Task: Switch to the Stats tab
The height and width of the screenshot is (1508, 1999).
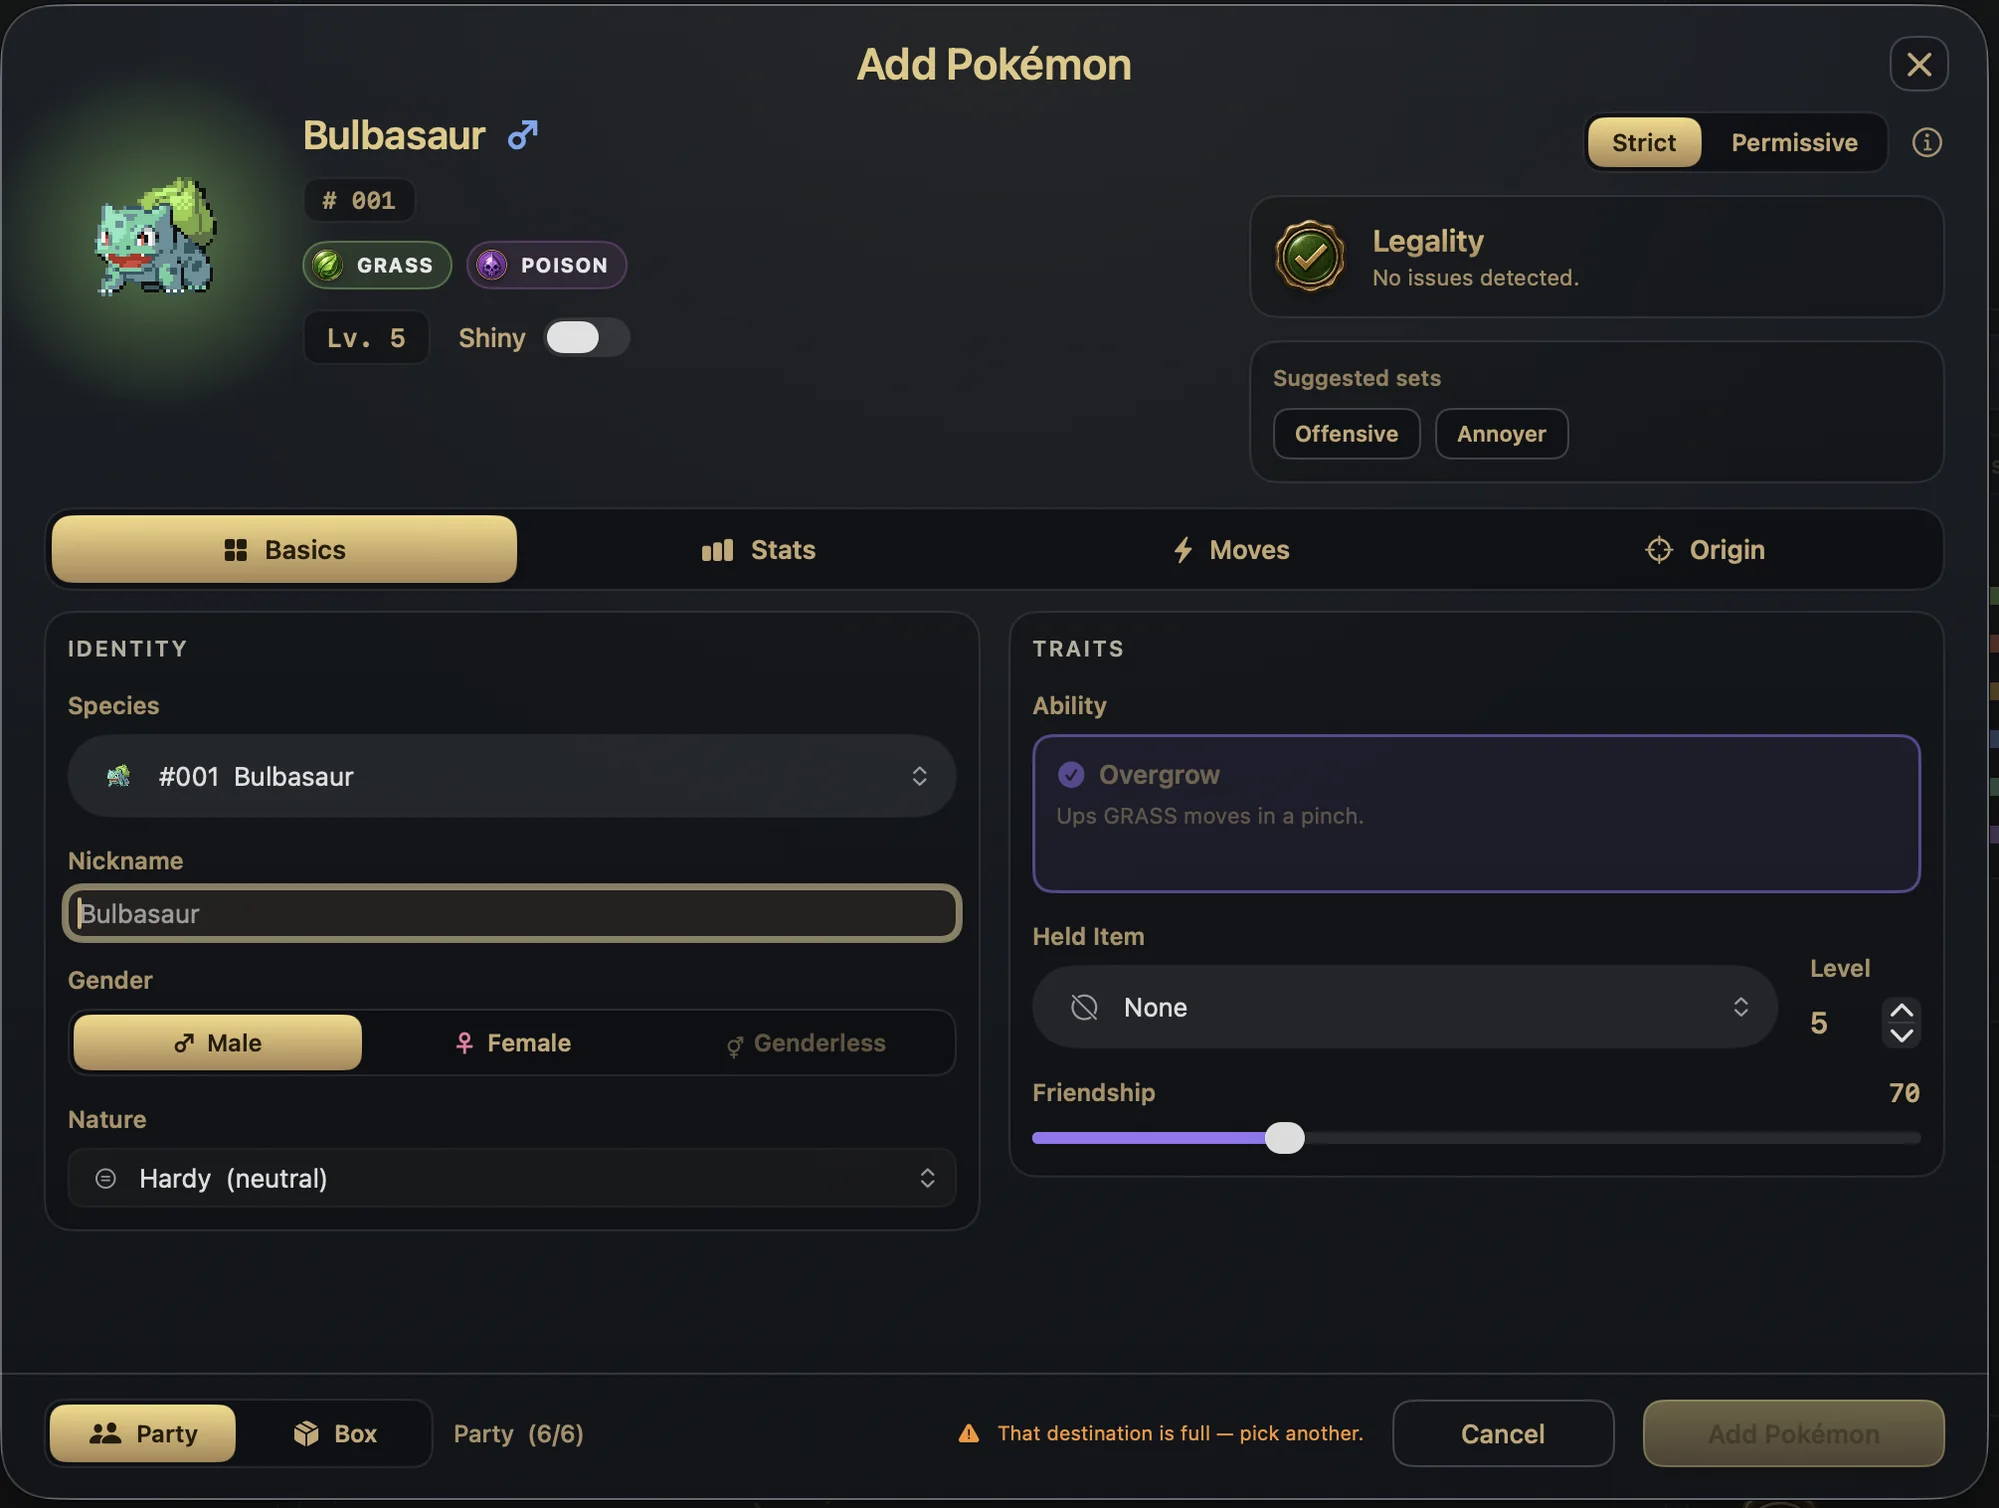Action: click(758, 549)
